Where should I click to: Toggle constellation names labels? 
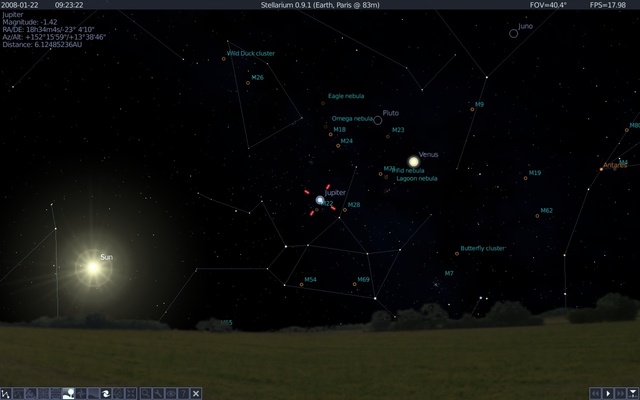18,393
